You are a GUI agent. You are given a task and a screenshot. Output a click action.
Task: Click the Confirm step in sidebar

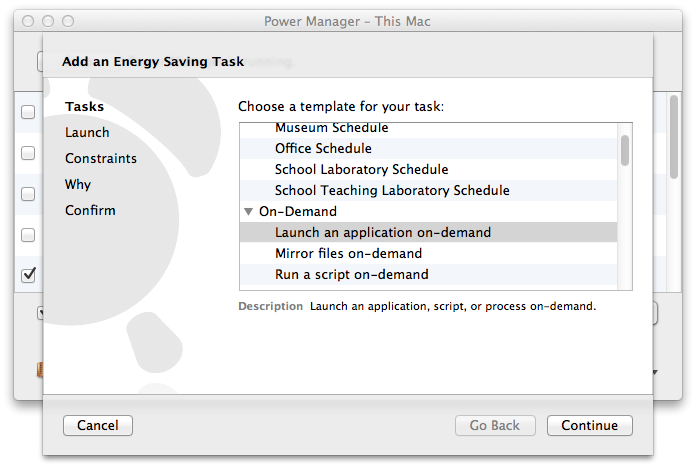(90, 210)
